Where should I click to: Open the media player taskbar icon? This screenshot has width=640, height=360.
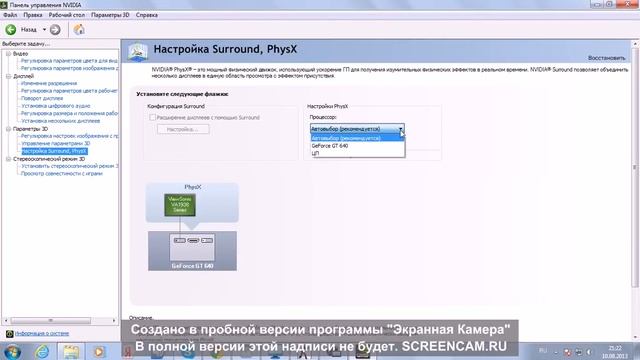(x=98, y=351)
